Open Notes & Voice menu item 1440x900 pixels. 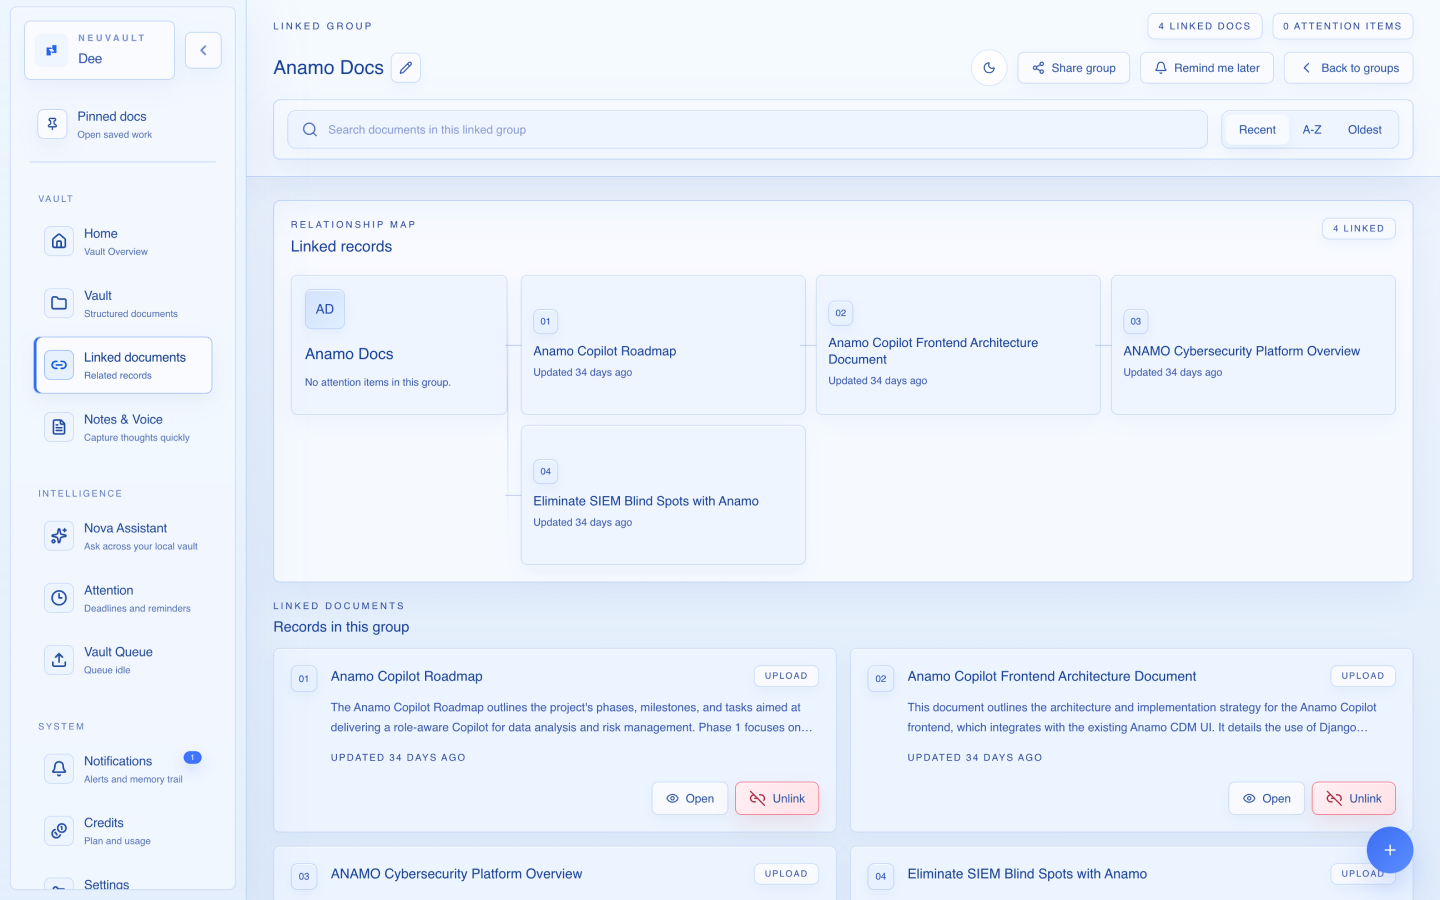pos(123,427)
